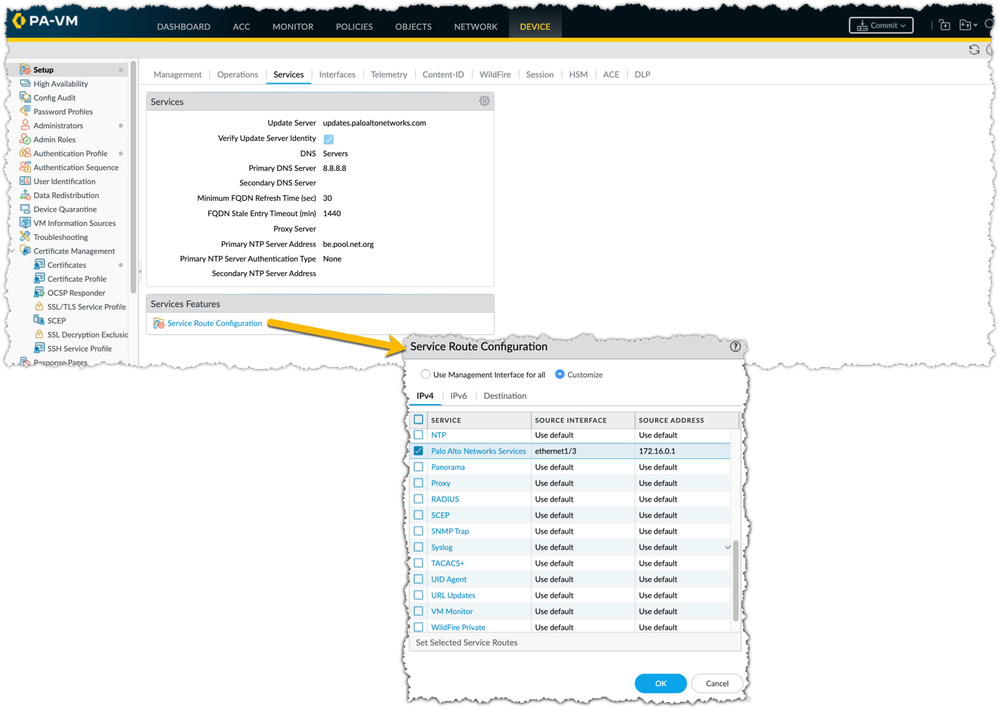Click the SCEP icon in the sidebar

click(x=39, y=321)
